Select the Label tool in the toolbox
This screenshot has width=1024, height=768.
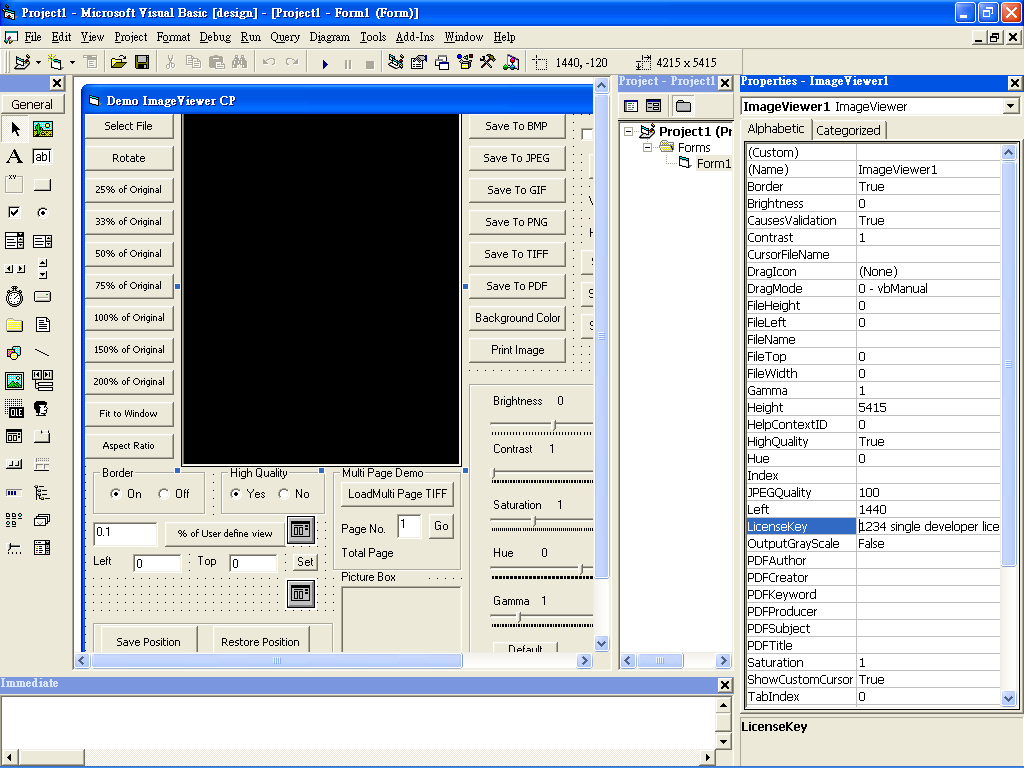click(14, 157)
